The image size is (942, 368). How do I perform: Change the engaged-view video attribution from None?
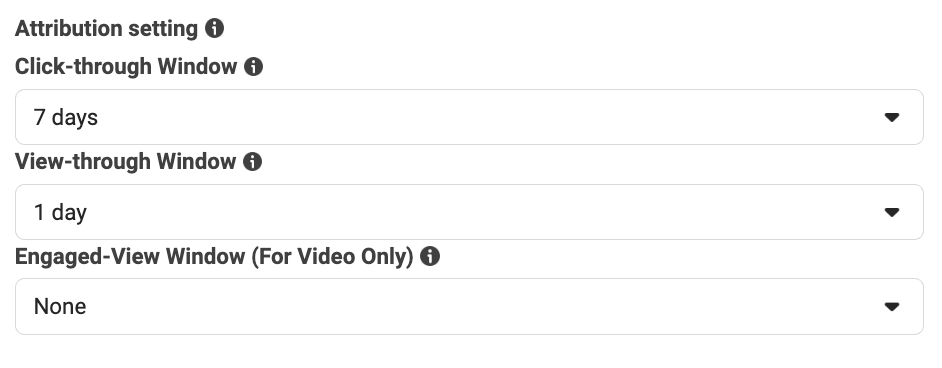point(469,306)
